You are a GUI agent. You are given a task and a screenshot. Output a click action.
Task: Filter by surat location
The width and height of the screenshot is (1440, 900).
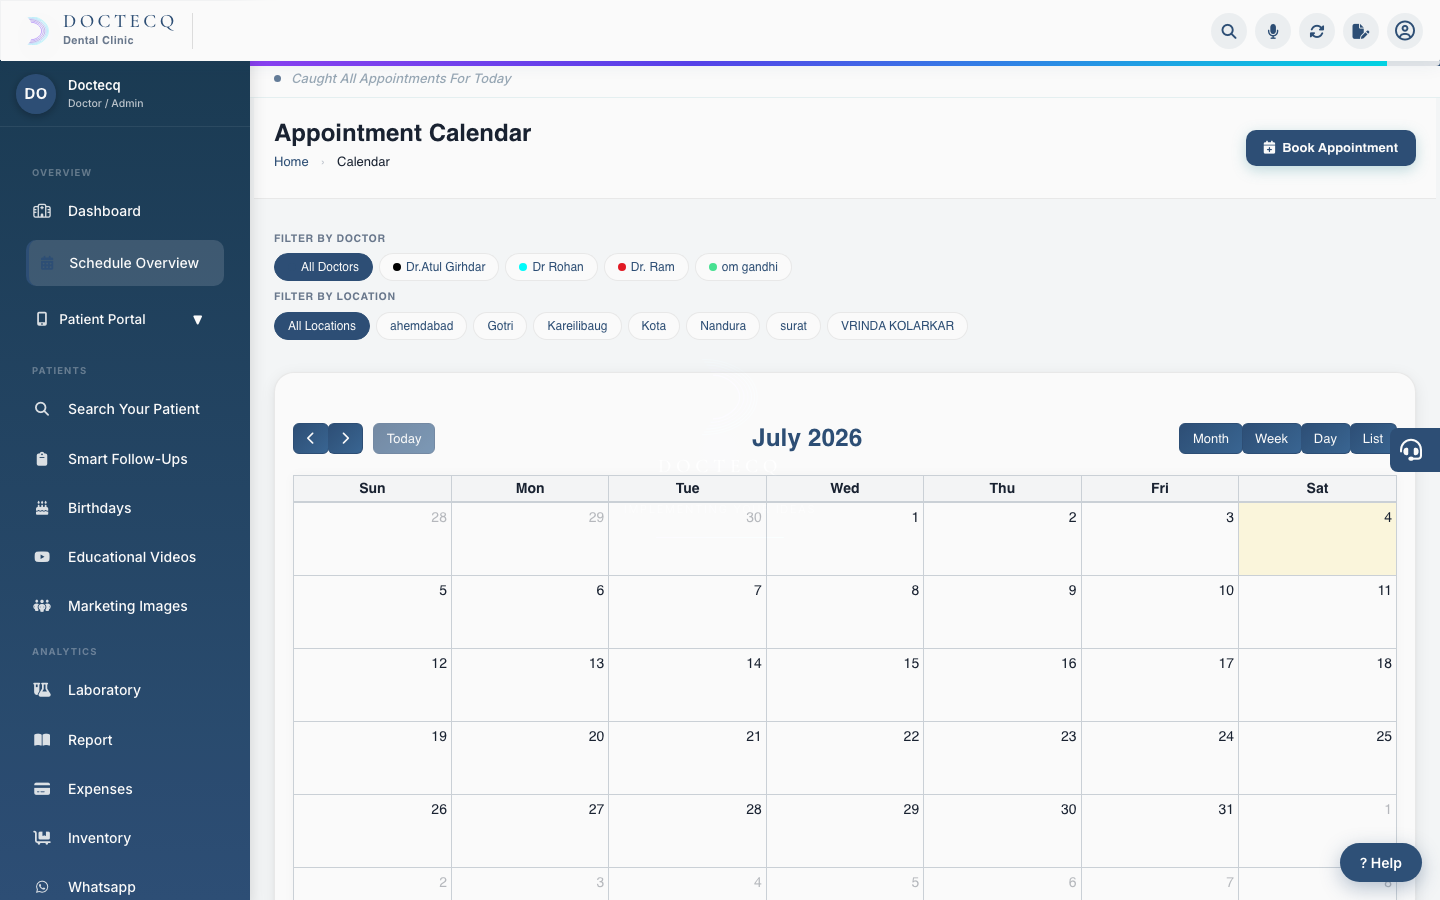coord(793,326)
